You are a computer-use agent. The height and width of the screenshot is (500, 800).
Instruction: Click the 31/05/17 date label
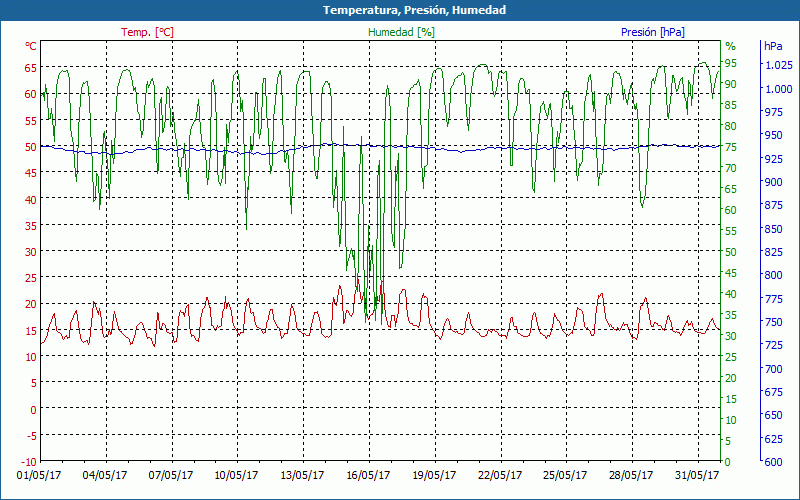[x=696, y=475]
